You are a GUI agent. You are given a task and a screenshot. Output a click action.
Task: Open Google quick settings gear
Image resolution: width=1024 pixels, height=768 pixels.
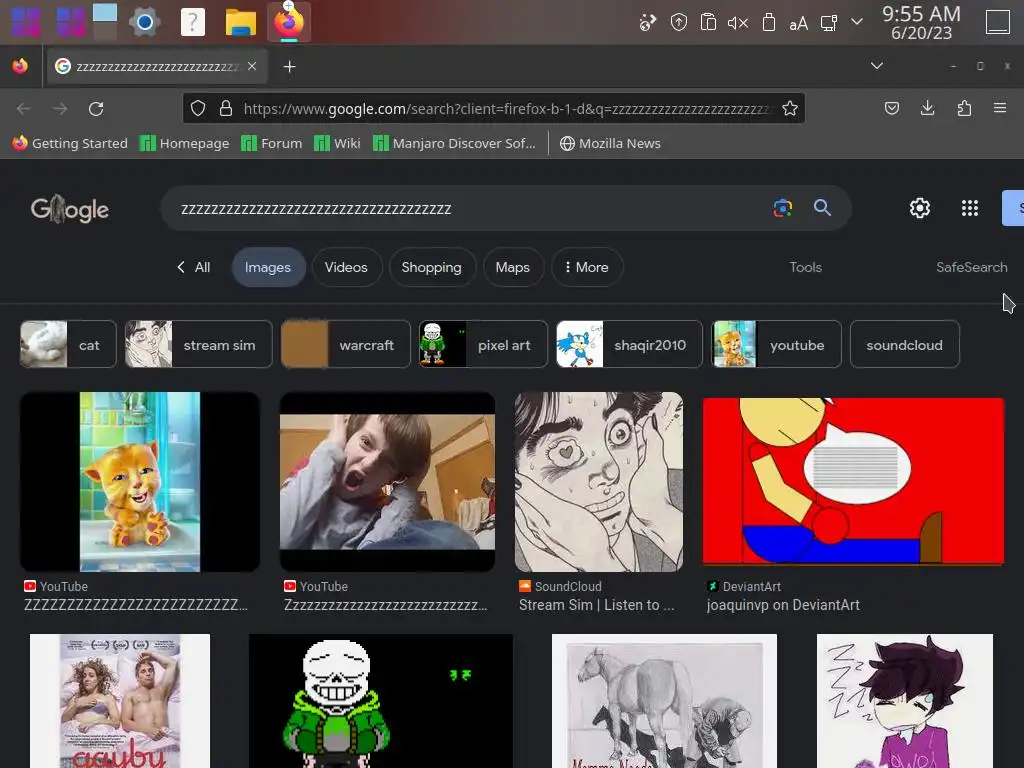tap(920, 208)
